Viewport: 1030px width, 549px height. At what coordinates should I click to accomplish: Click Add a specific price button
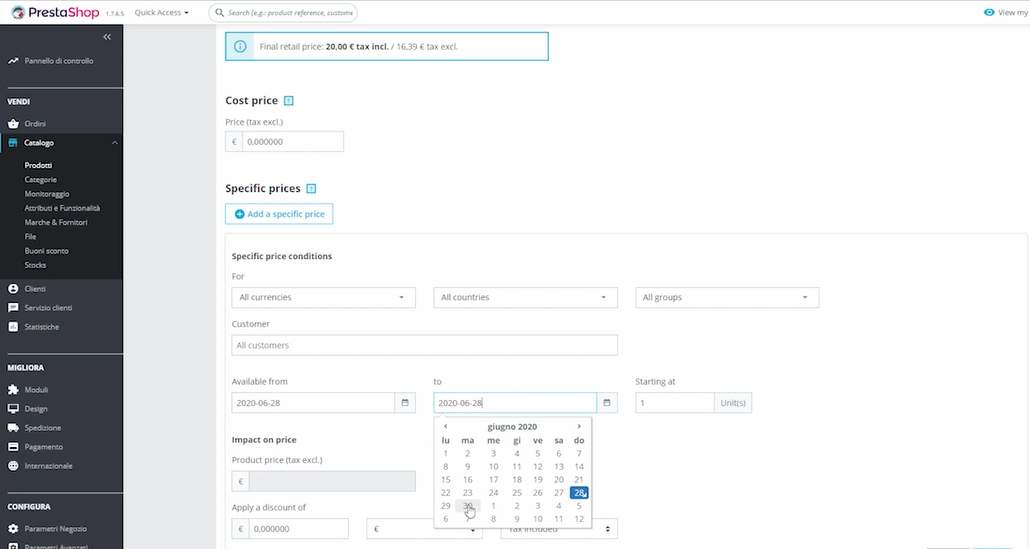(x=279, y=214)
